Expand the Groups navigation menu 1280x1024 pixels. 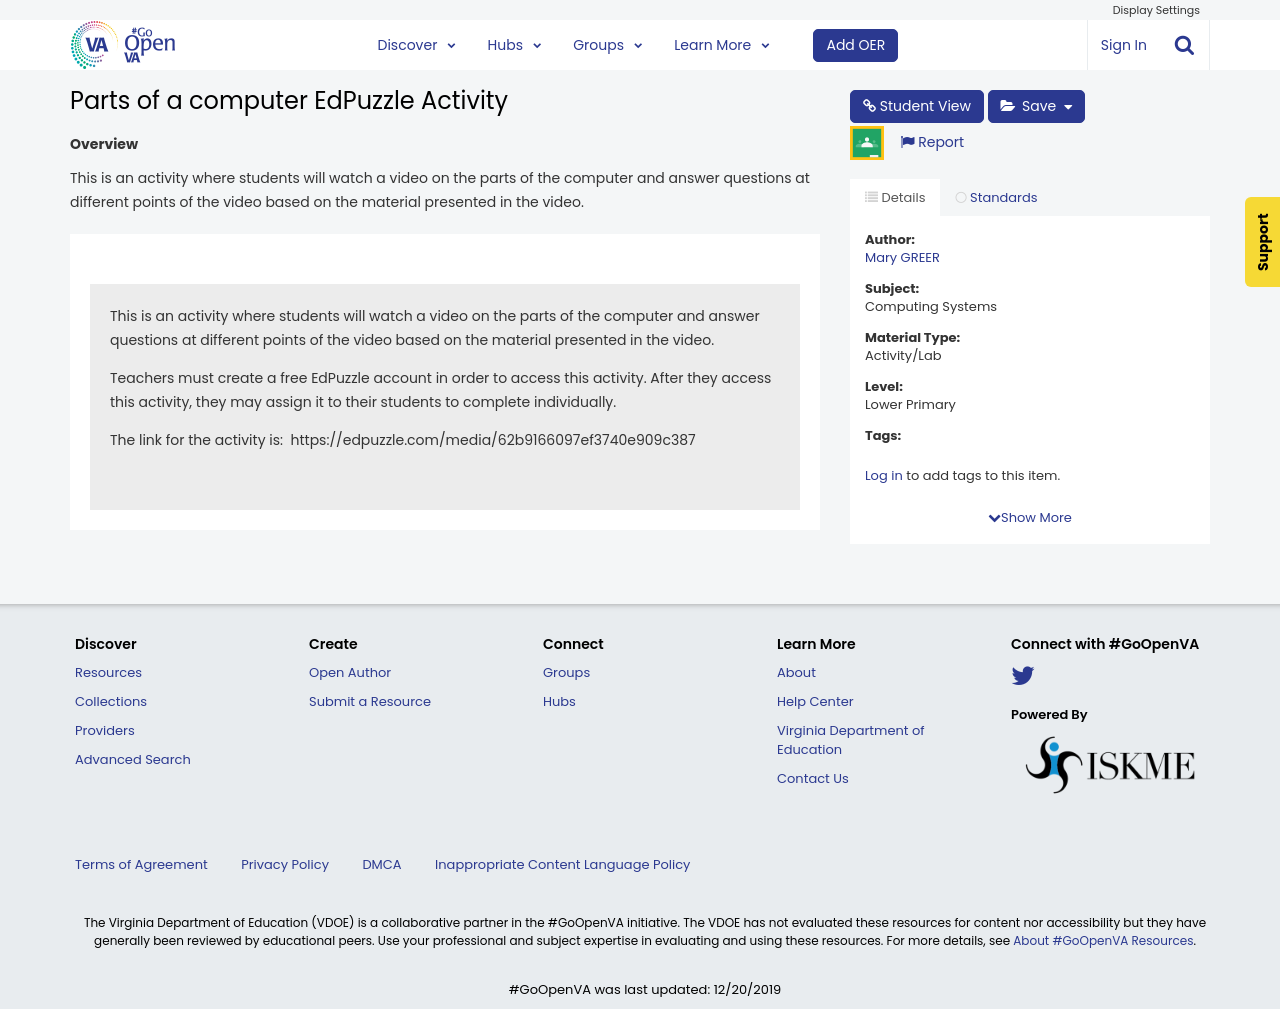[x=607, y=45]
